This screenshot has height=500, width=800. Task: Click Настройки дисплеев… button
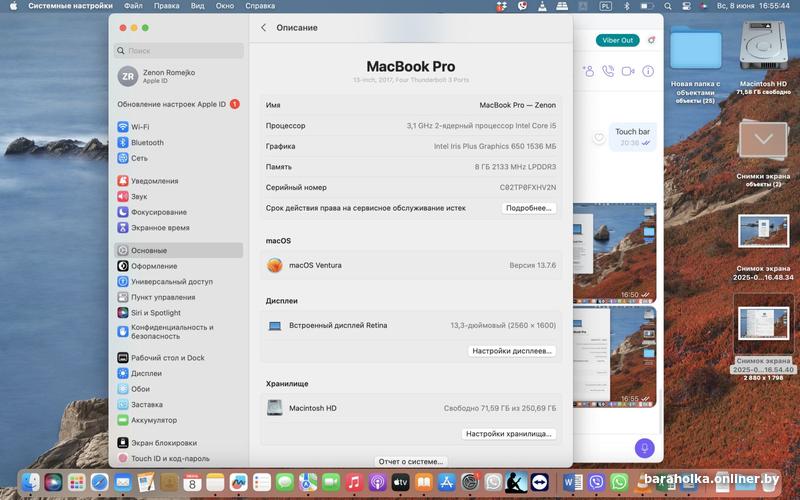point(512,351)
